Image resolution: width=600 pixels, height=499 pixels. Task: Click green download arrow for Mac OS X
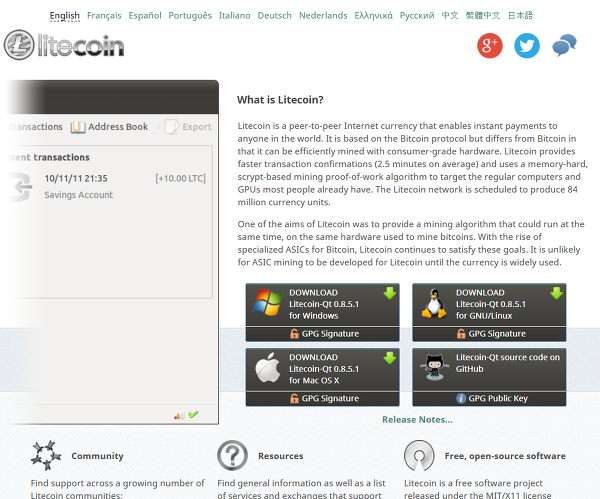tap(390, 358)
